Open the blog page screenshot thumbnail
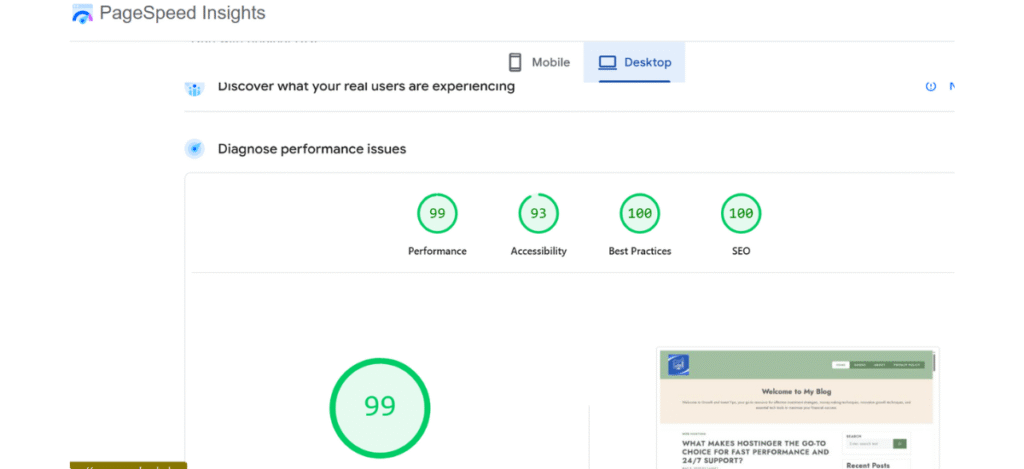The image size is (1024, 469). point(797,408)
